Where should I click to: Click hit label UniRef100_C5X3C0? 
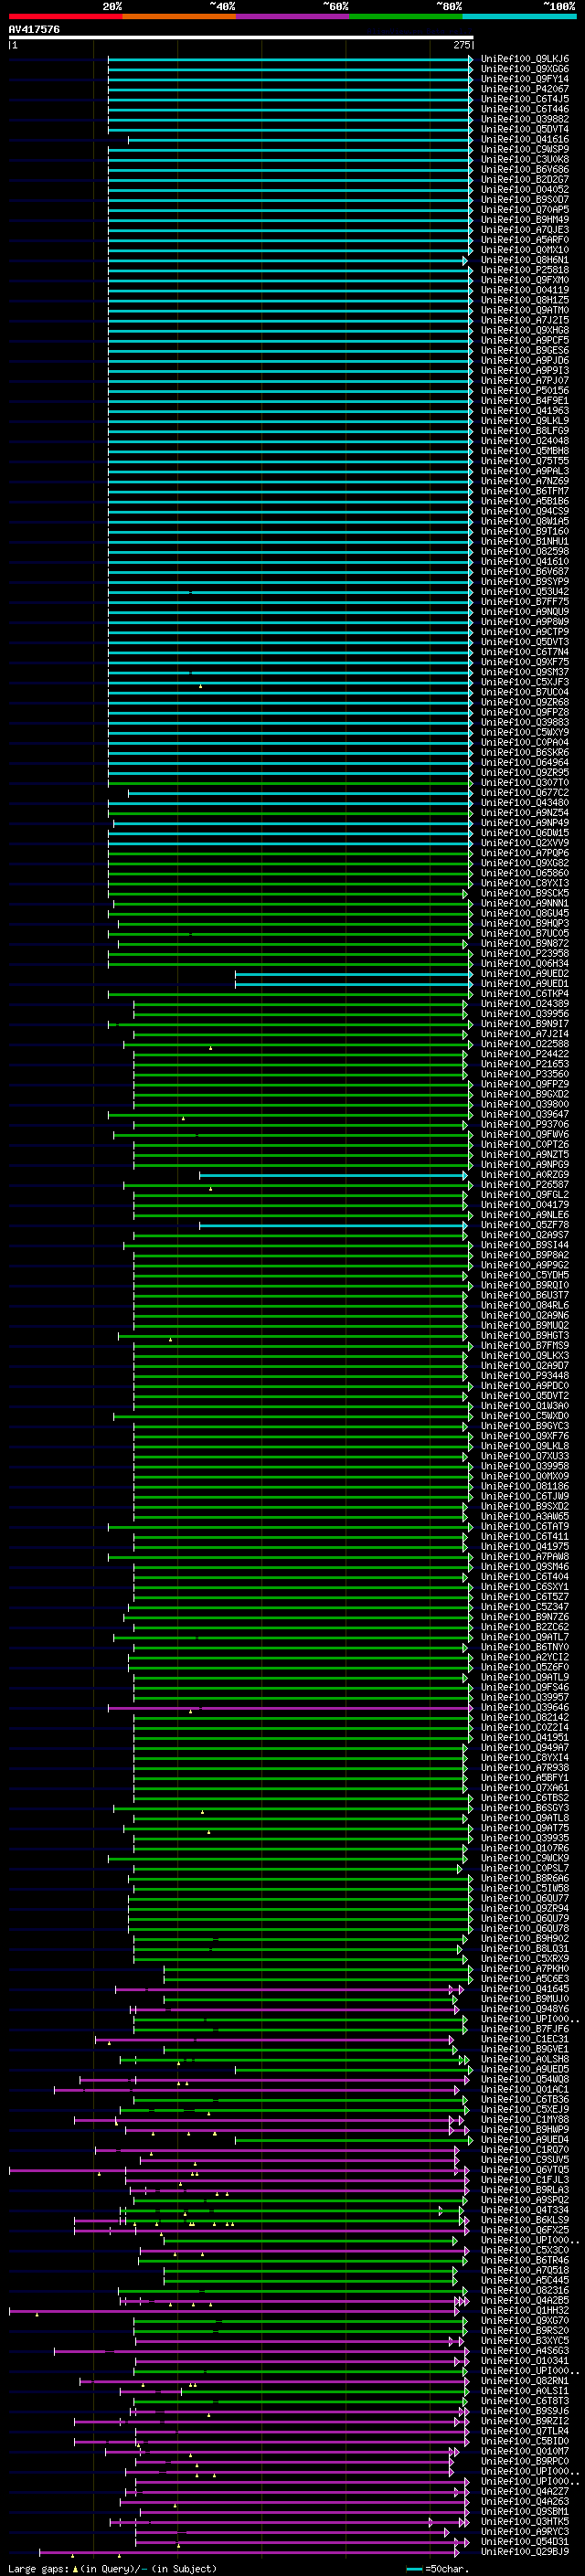(525, 2250)
